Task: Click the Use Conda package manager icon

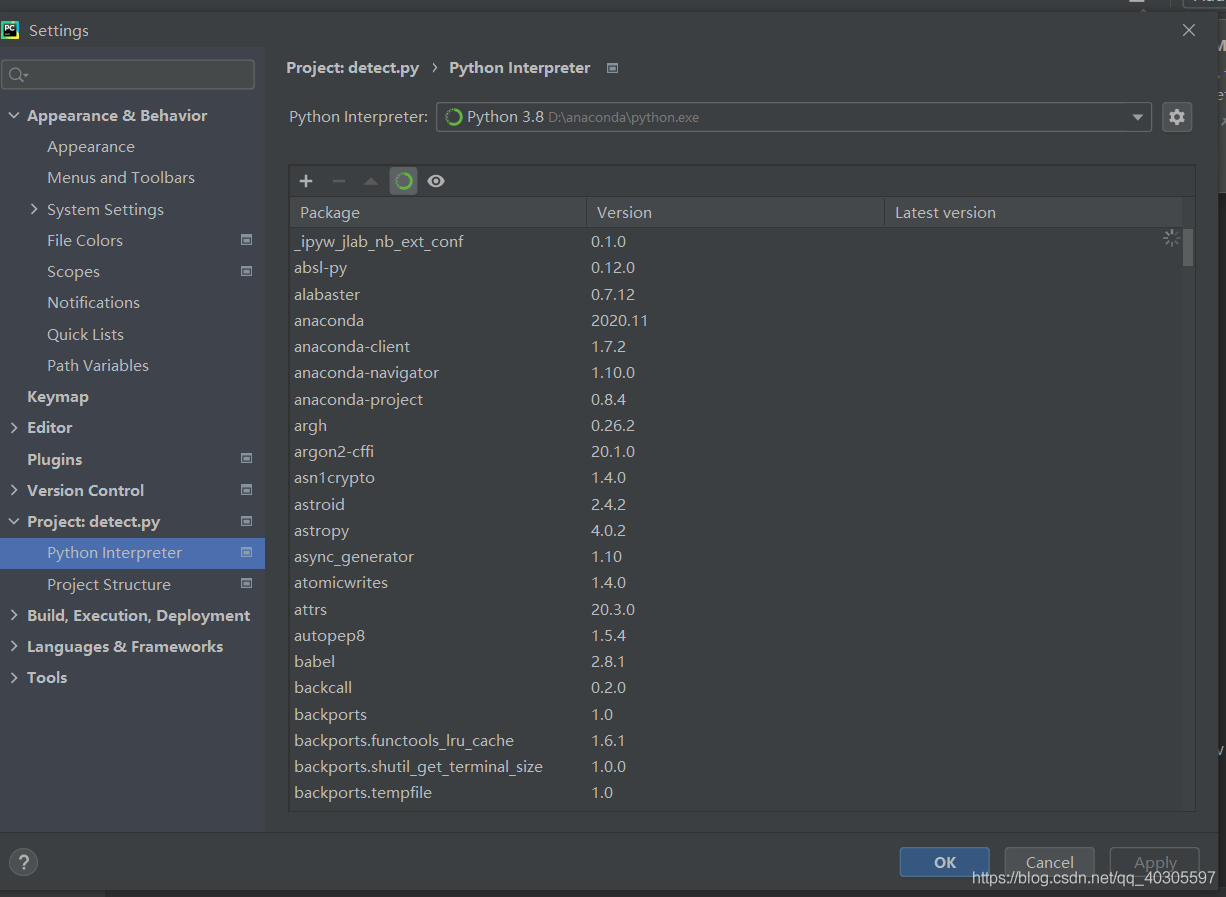Action: pos(404,181)
